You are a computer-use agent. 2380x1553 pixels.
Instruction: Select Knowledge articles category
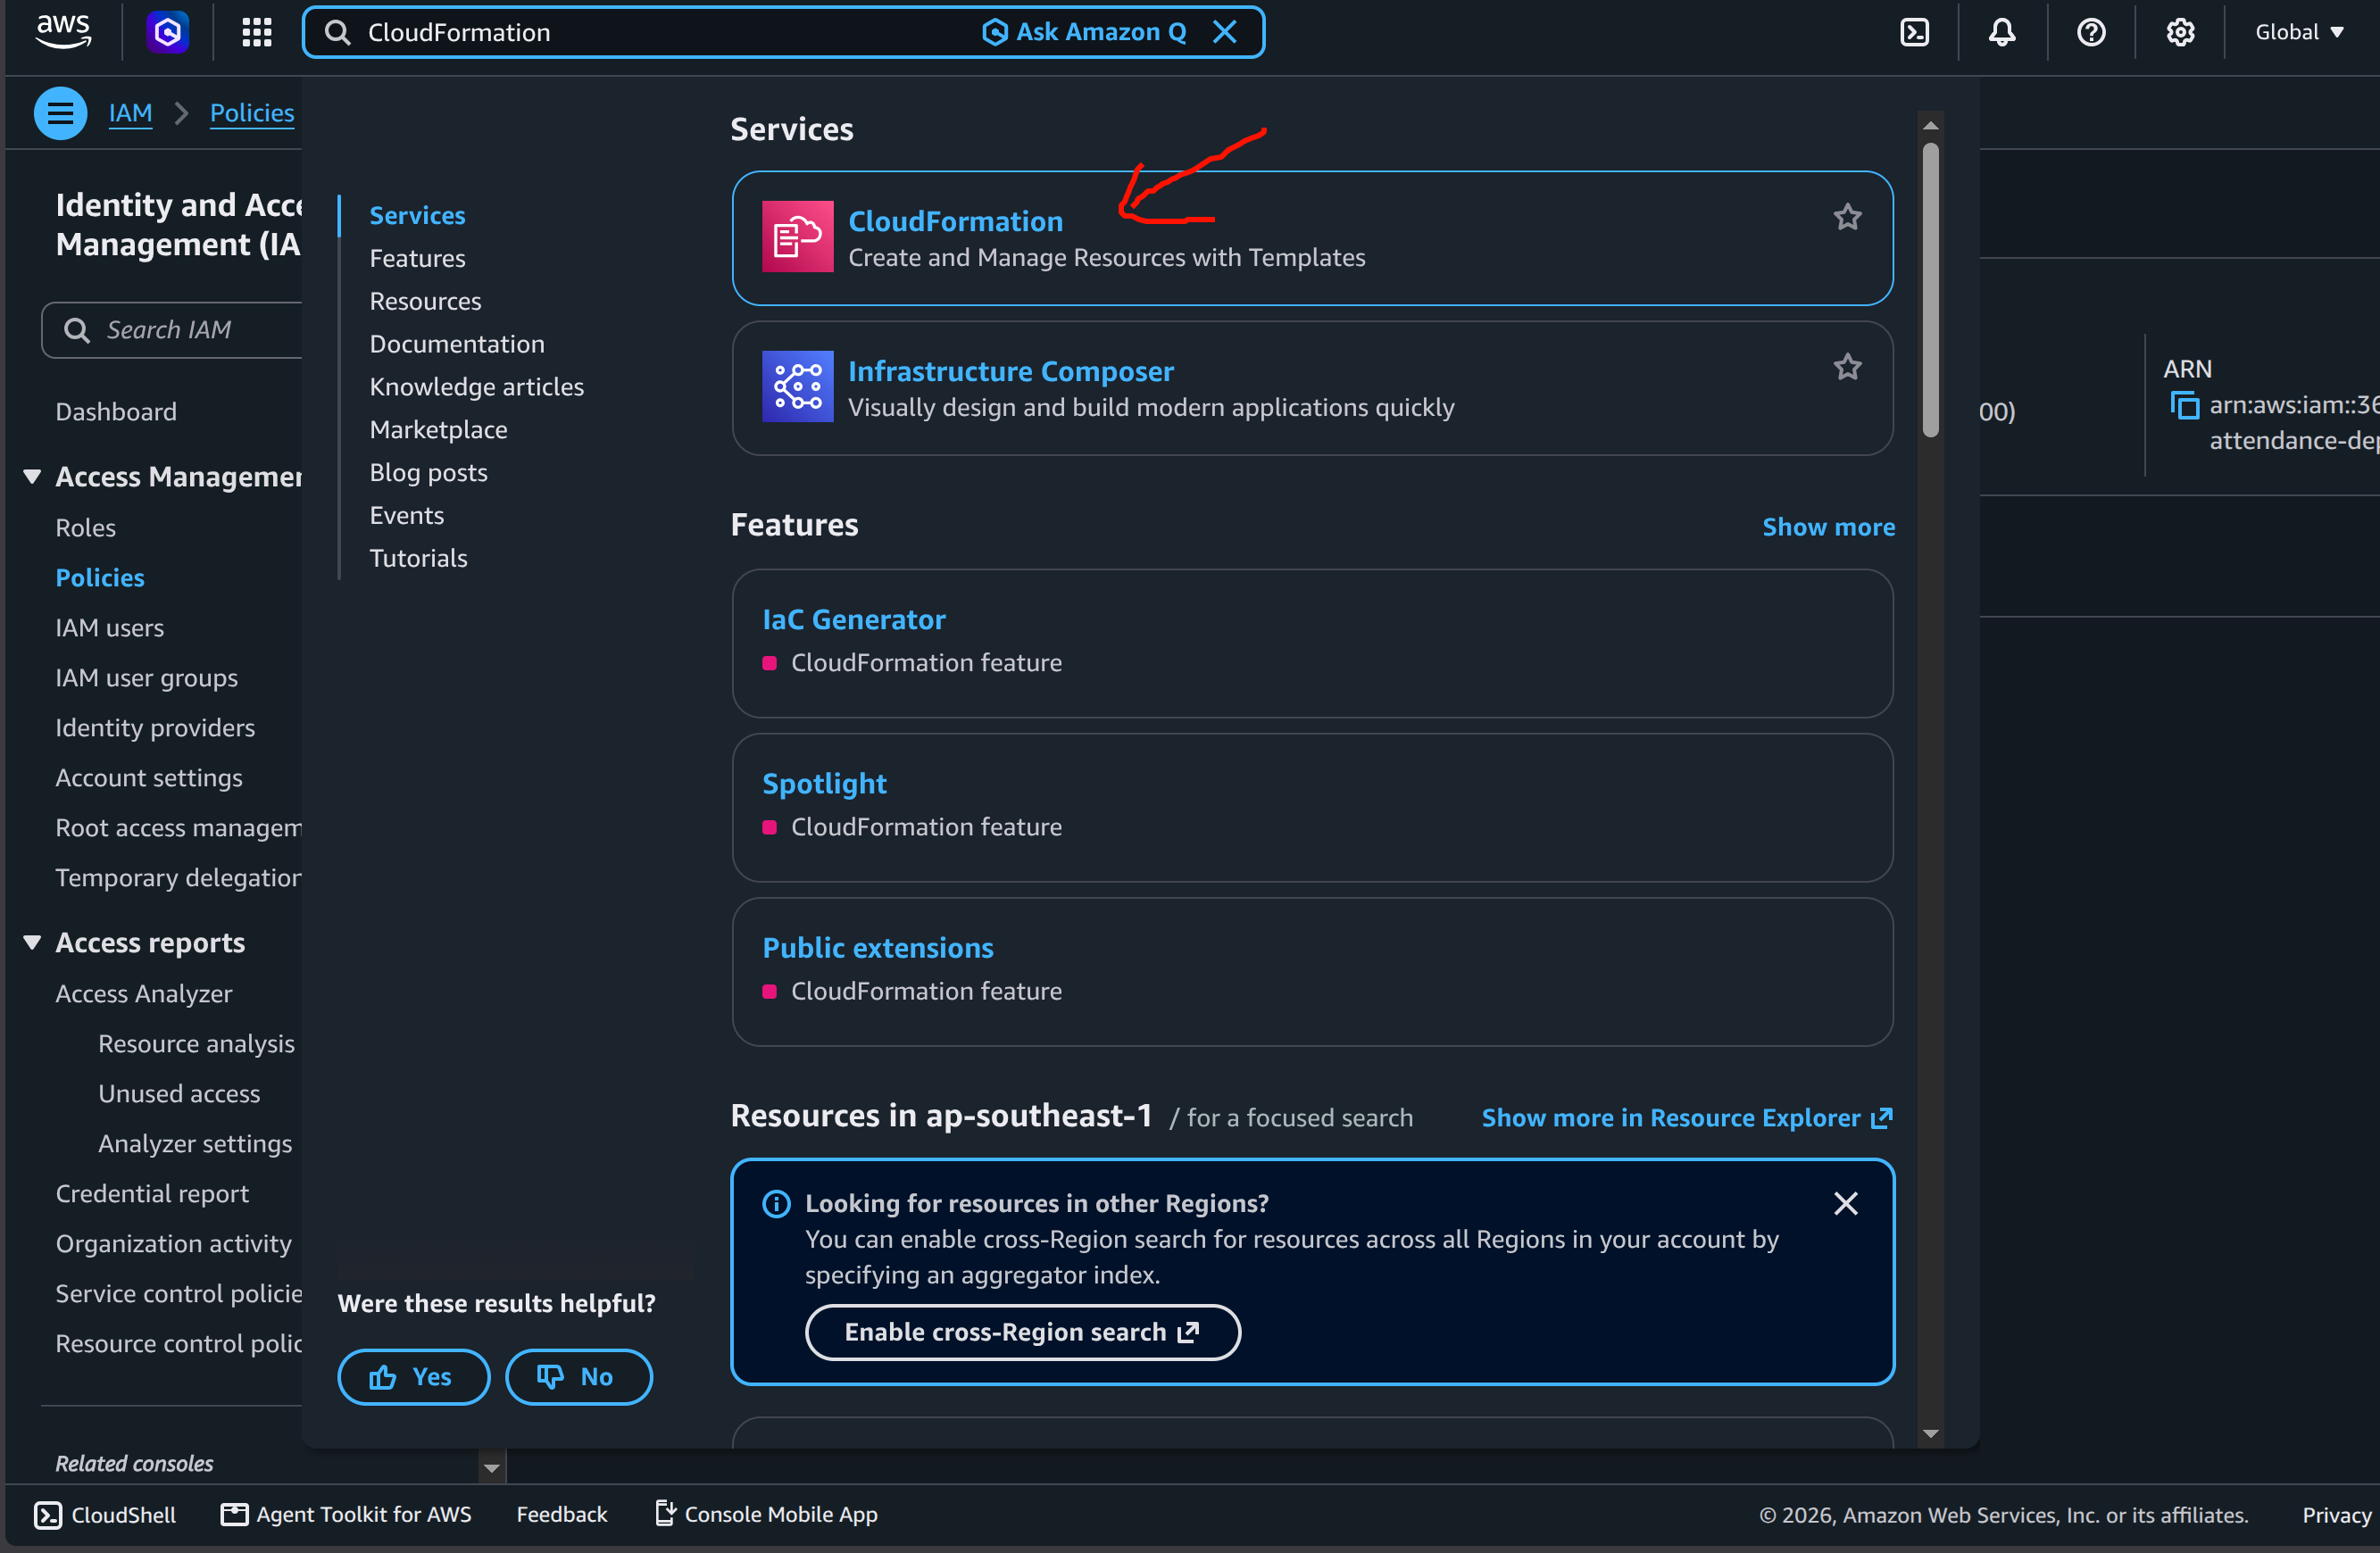point(476,387)
